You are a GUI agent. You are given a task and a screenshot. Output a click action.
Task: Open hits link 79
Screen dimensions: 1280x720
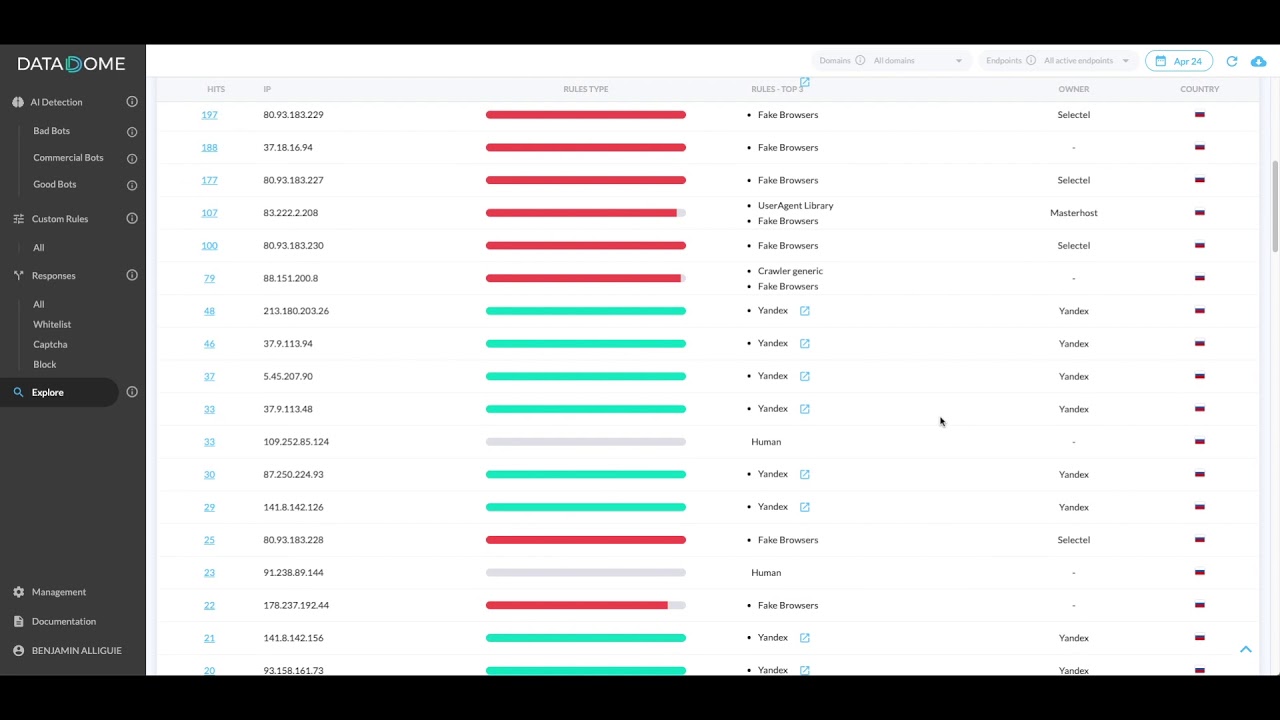(x=209, y=278)
